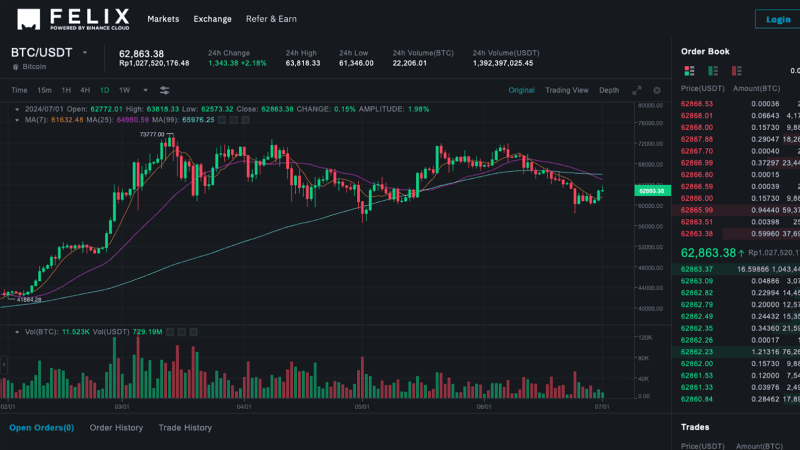Click the 24h Volume(BTC) value 22,206.01
The image size is (800, 450).
pyautogui.click(x=410, y=63)
